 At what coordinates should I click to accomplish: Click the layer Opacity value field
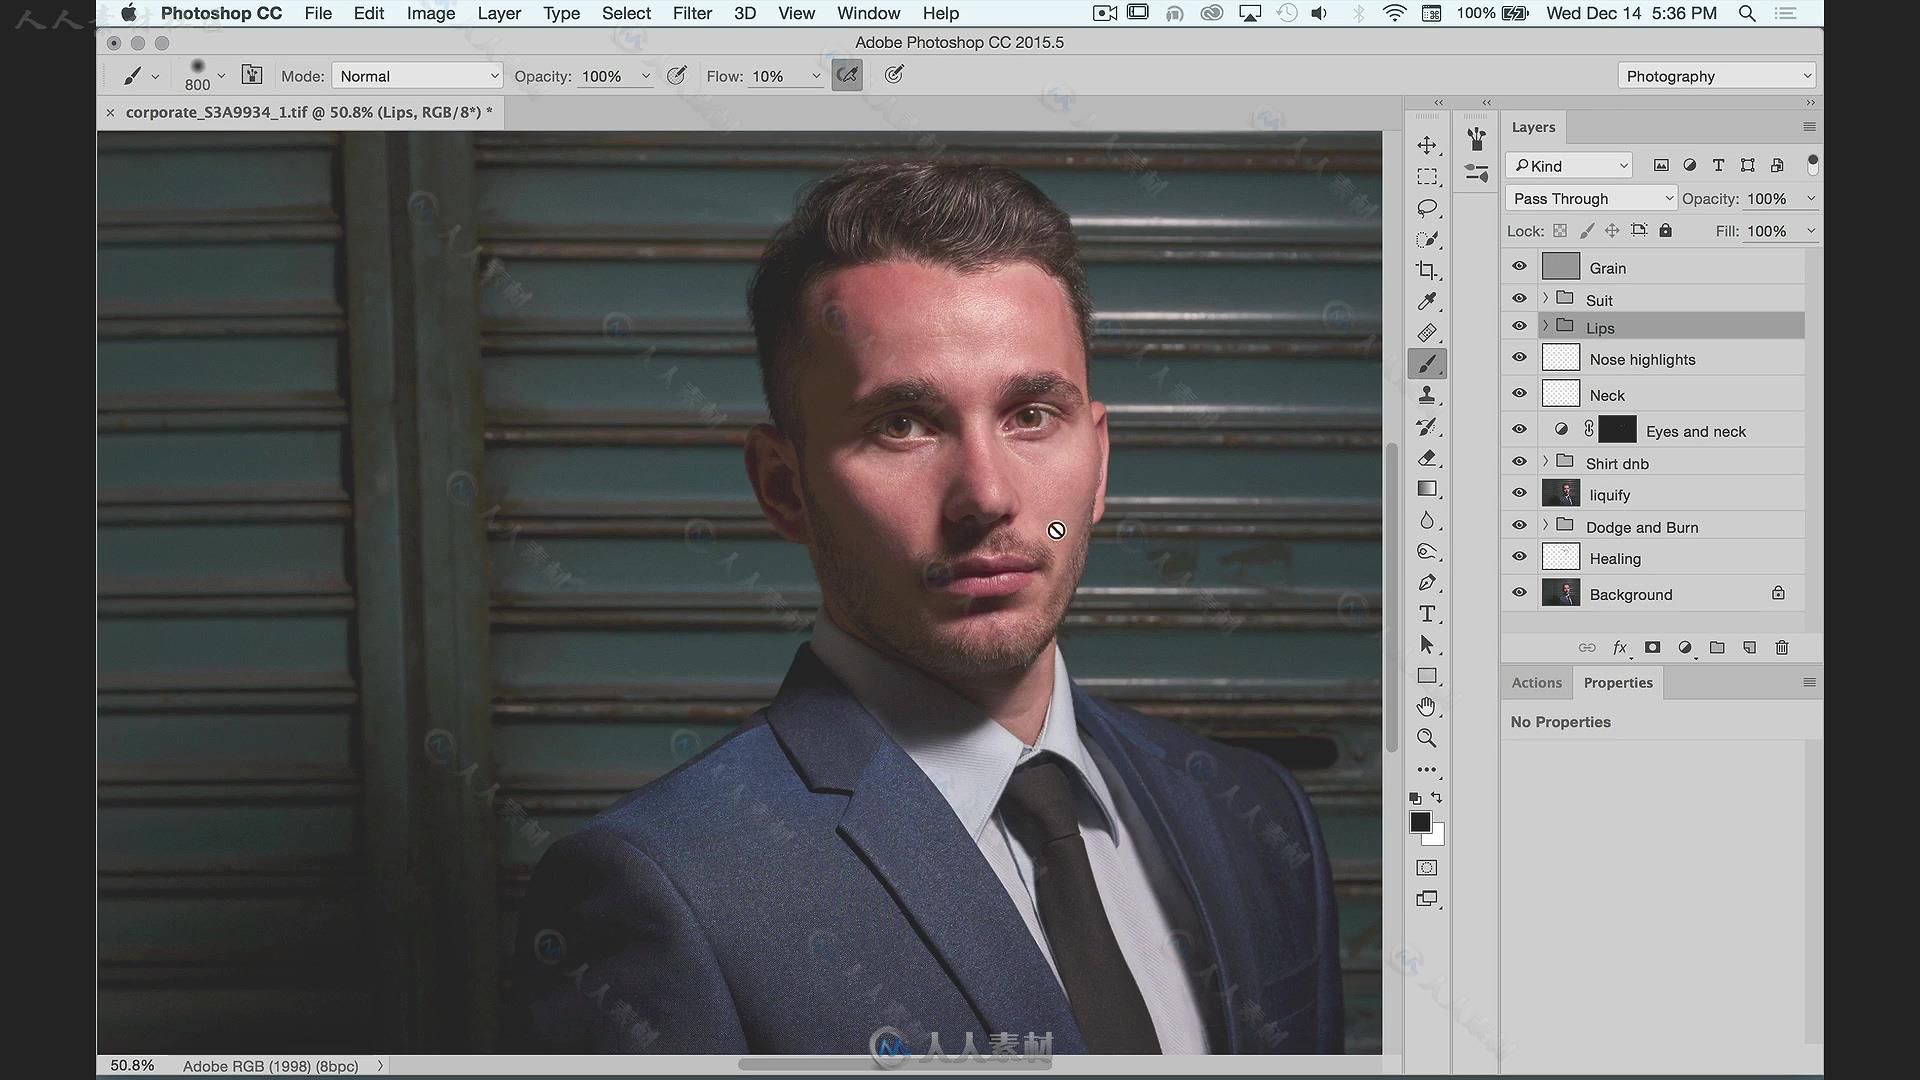(1772, 199)
